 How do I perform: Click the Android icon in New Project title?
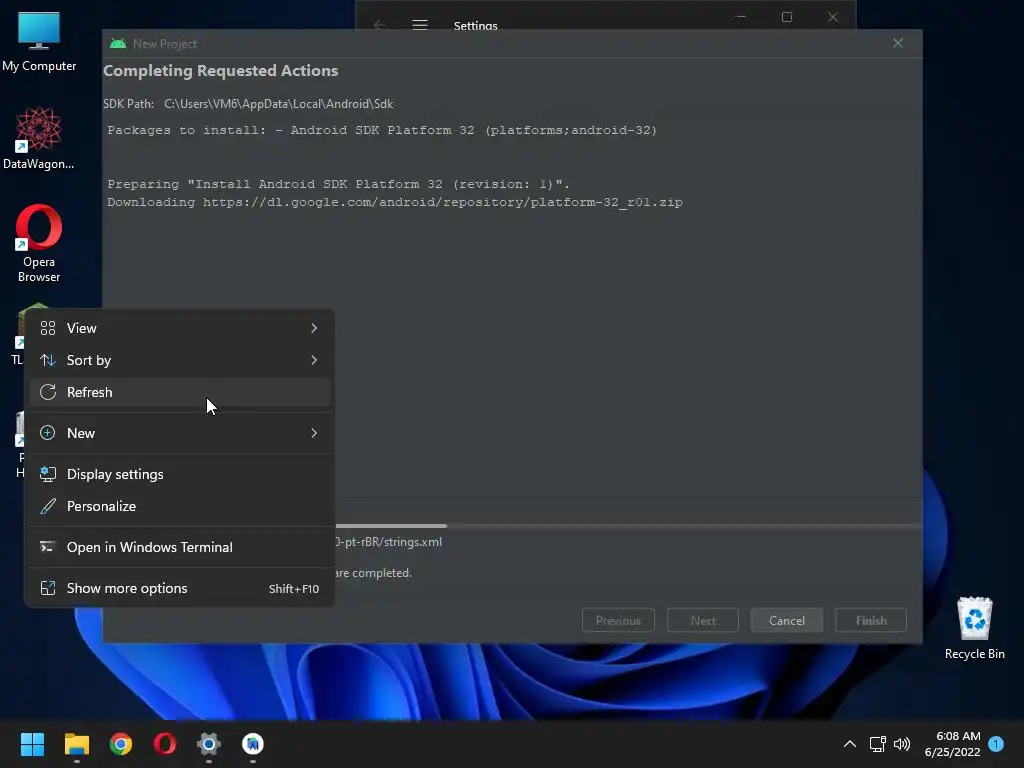118,44
